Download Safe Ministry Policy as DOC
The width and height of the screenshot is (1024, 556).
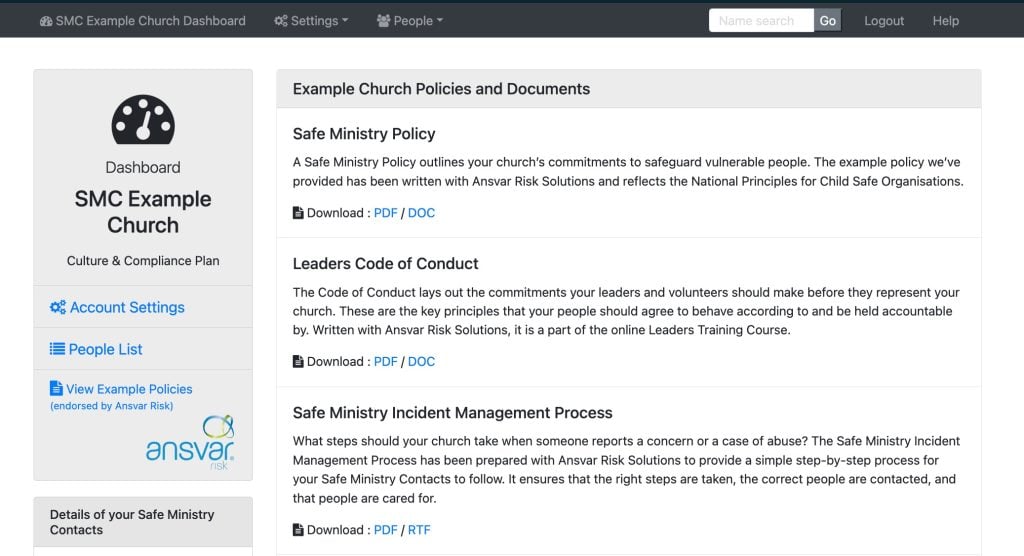(421, 213)
